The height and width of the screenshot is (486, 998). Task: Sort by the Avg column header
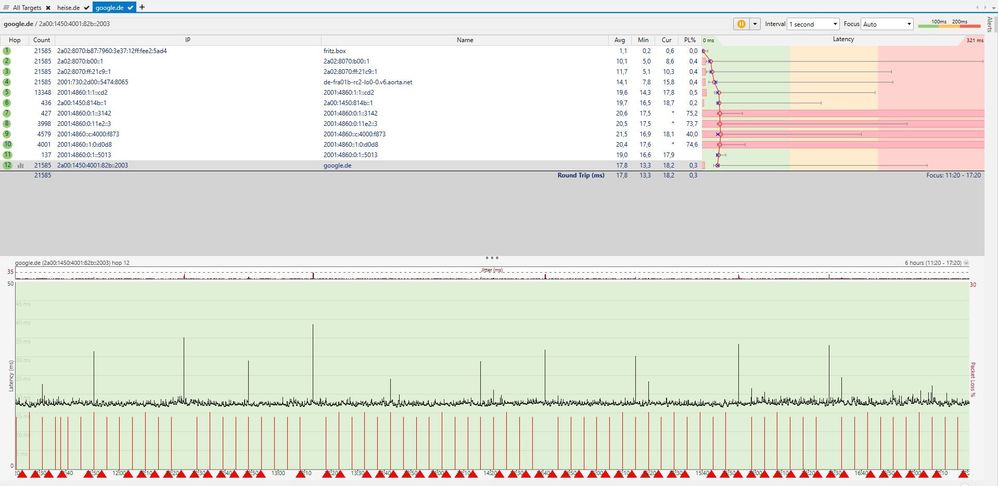[x=619, y=40]
